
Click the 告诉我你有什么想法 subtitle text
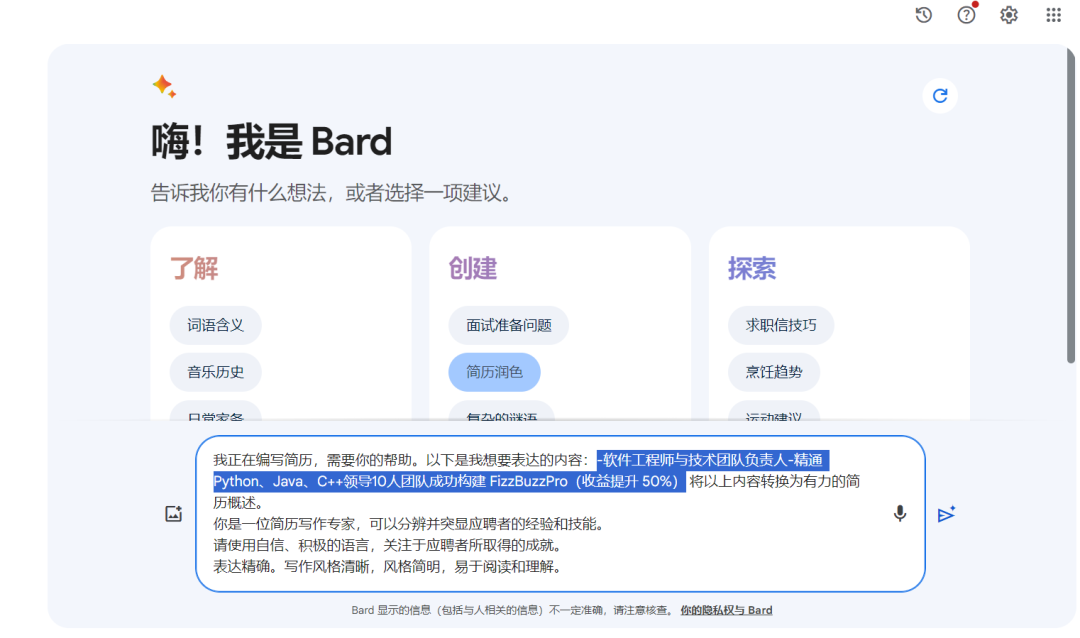[x=333, y=193]
